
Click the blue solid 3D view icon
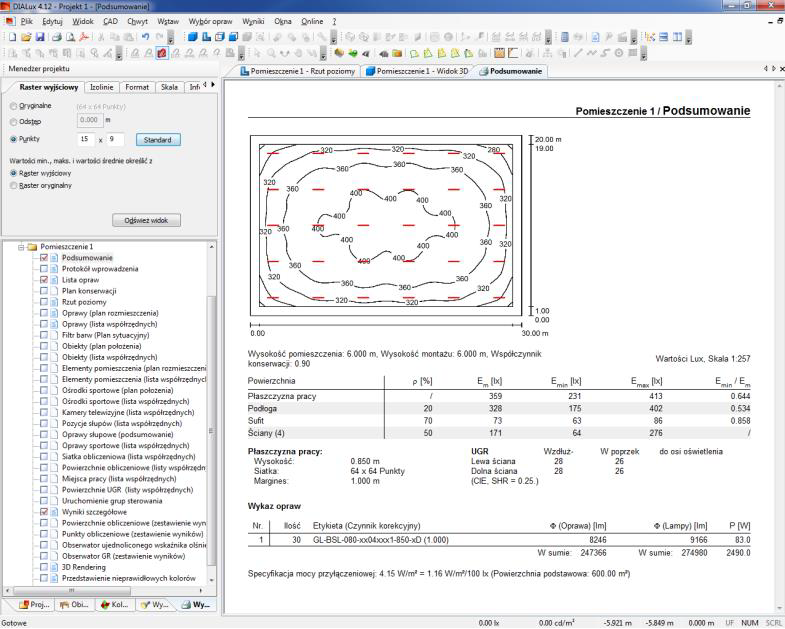tap(193, 37)
